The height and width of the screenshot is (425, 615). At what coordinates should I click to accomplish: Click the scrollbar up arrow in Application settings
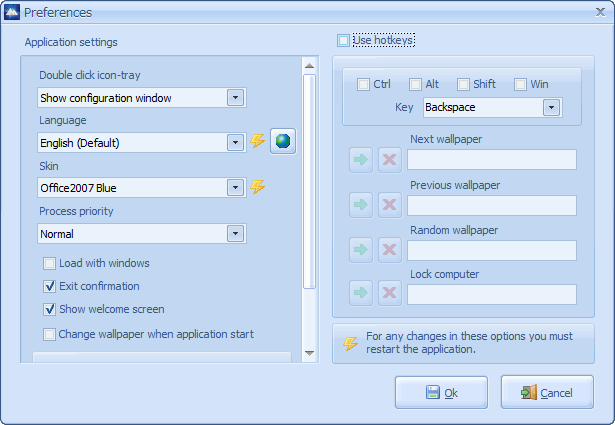click(309, 66)
